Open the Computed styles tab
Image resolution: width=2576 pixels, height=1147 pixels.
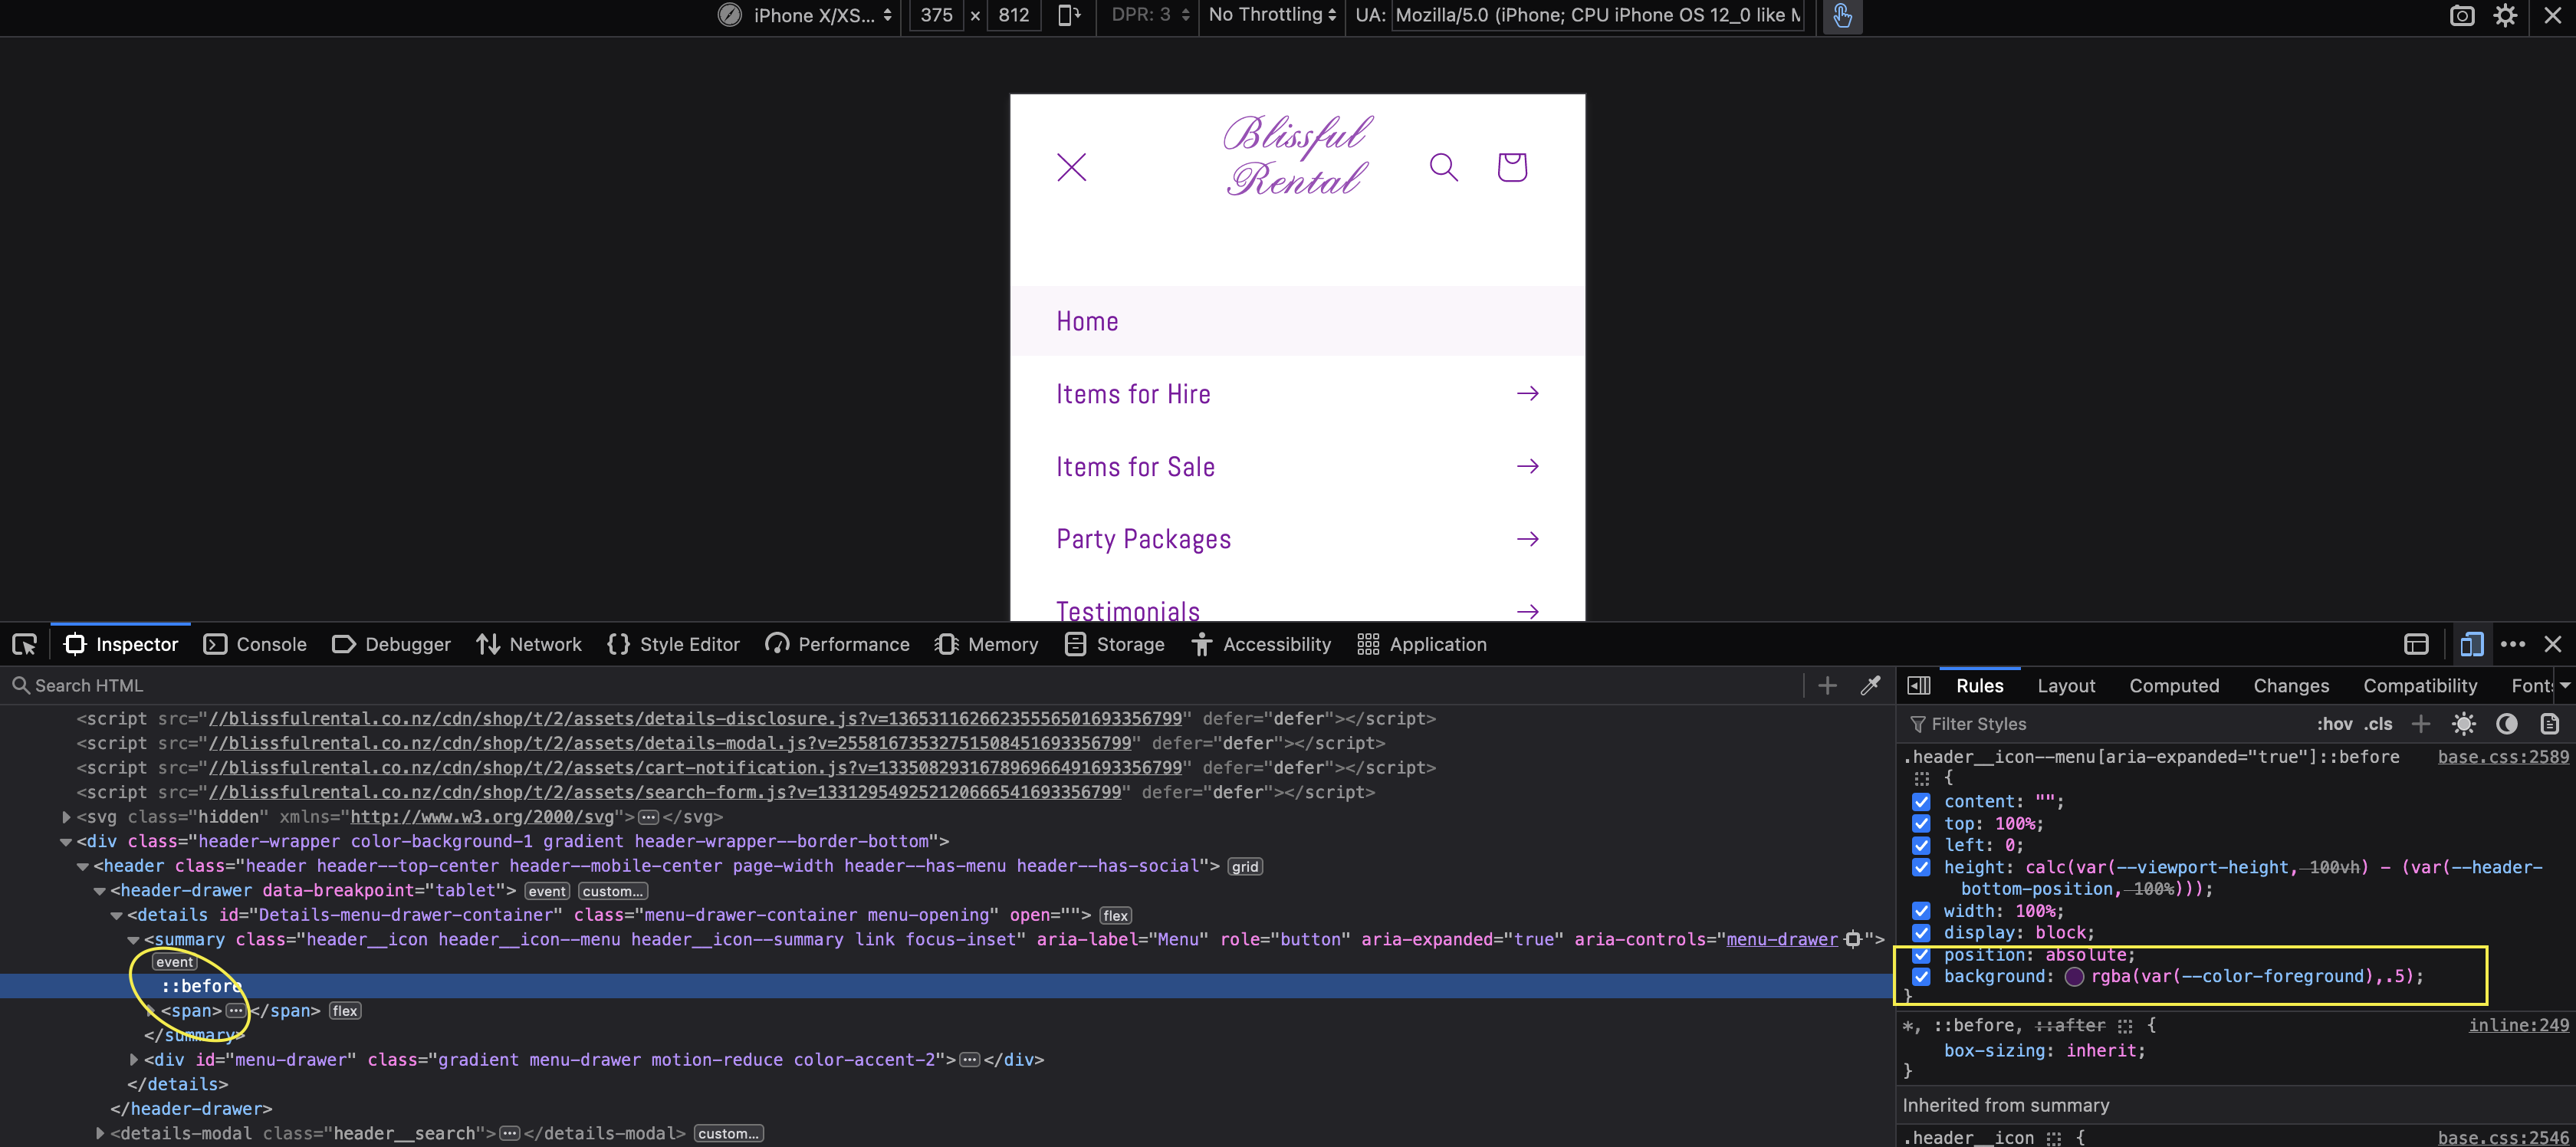point(2173,686)
